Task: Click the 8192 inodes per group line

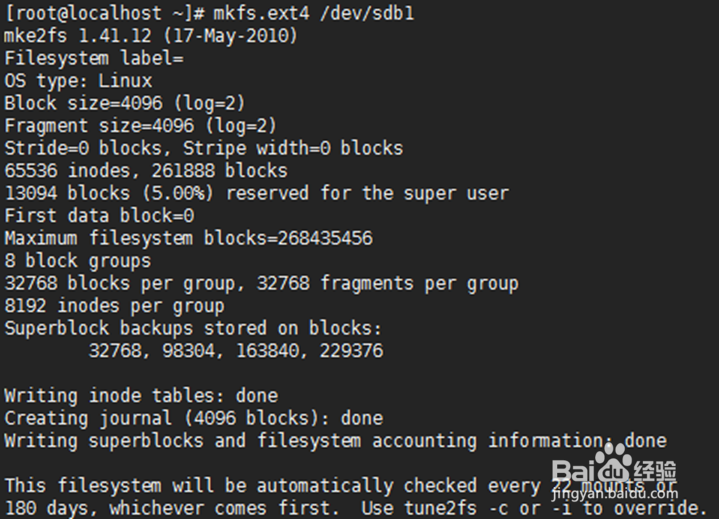Action: [x=114, y=305]
